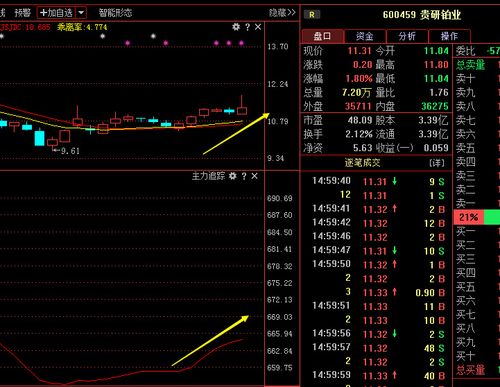Select 换手 value 2.12%

[359, 134]
